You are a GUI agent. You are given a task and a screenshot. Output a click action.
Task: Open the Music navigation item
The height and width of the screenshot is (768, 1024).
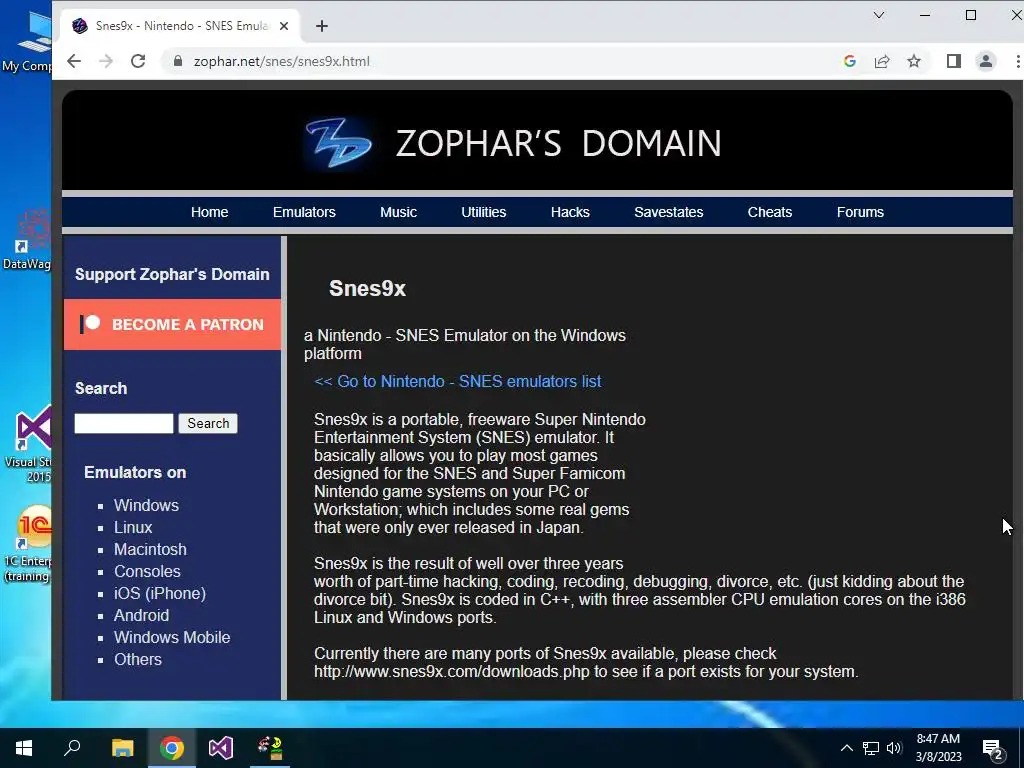click(398, 212)
